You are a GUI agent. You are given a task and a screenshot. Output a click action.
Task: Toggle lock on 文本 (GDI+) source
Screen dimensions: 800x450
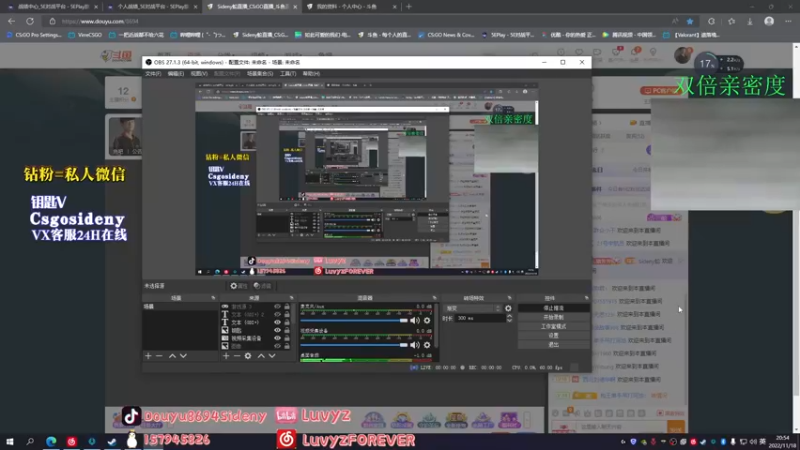(287, 322)
